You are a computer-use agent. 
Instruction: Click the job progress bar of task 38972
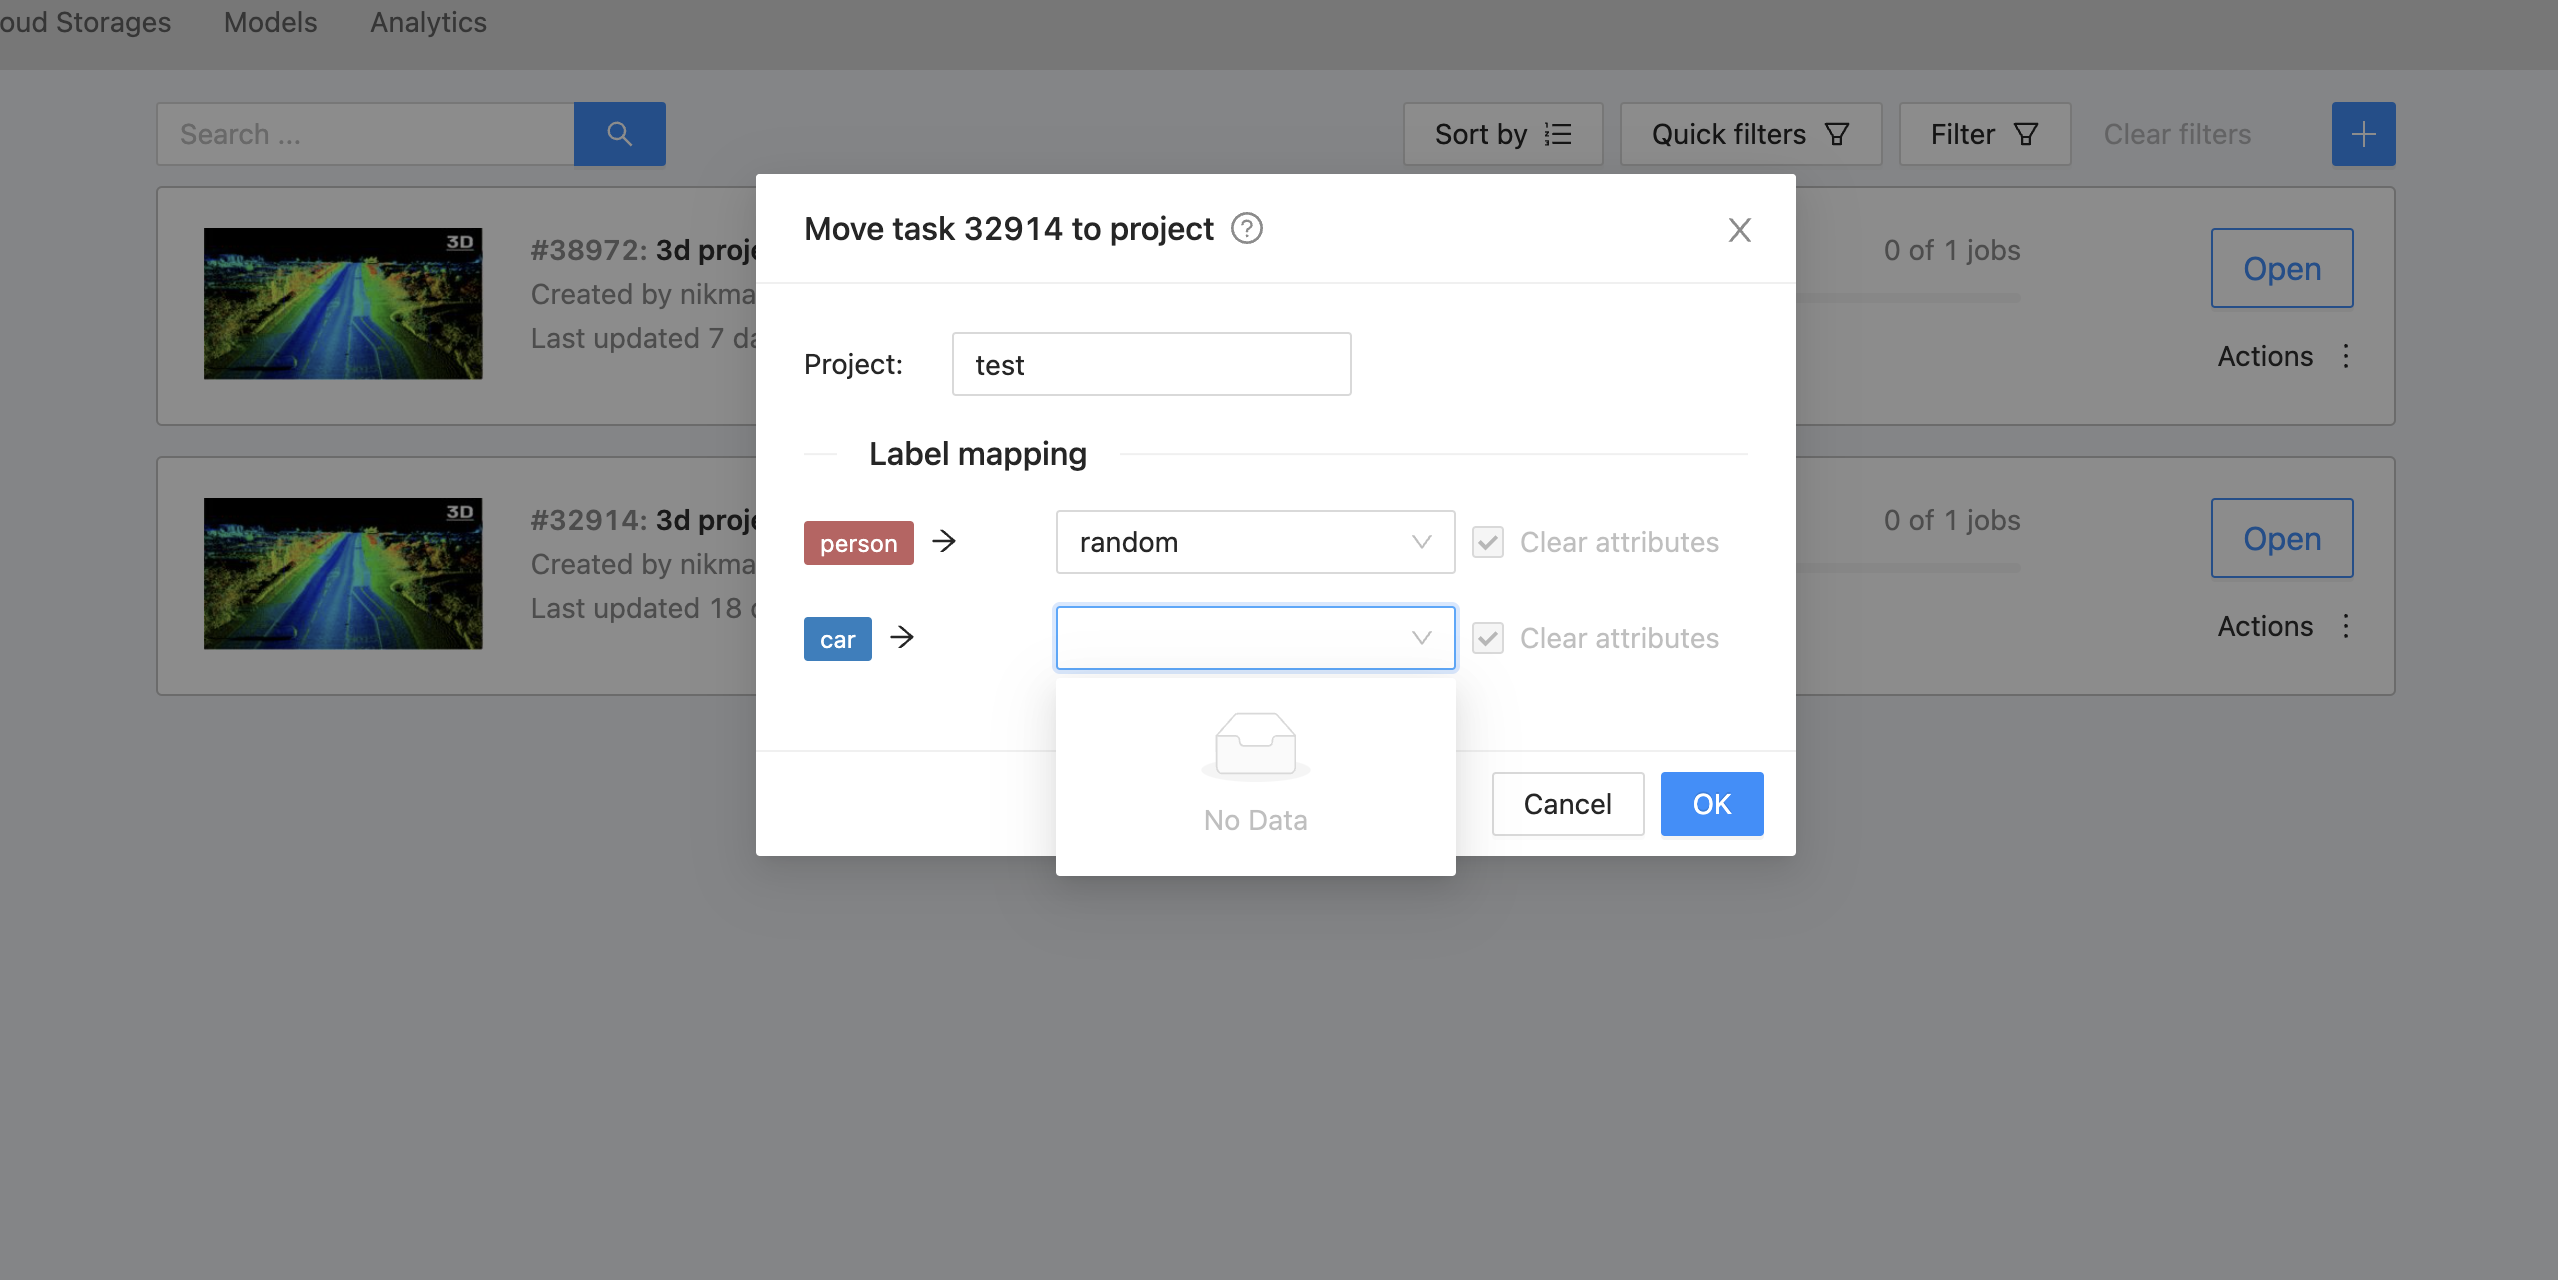coord(1949,300)
